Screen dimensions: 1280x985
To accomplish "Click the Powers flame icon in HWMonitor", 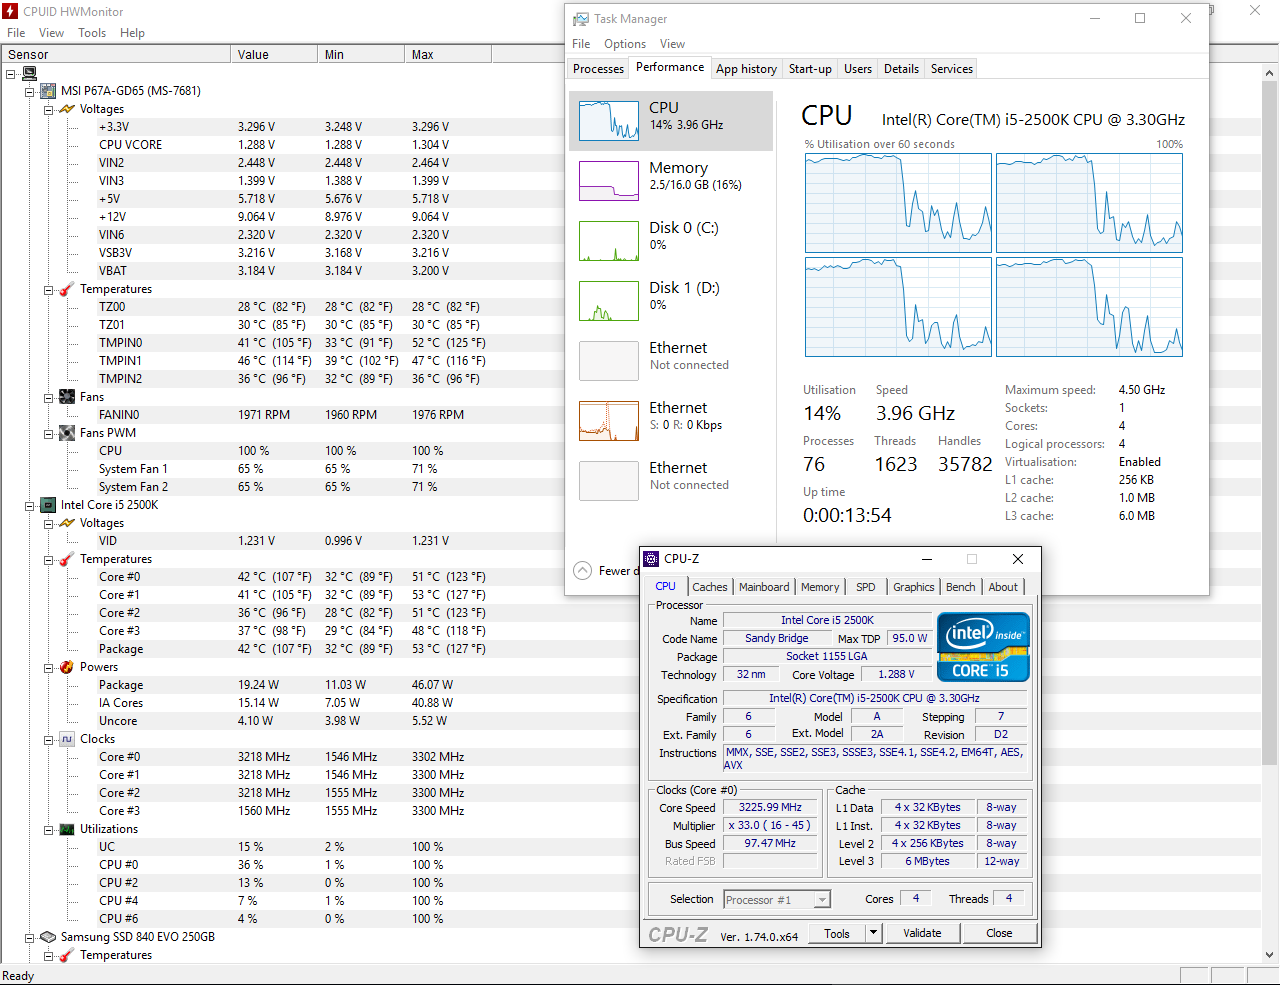I will [x=67, y=667].
